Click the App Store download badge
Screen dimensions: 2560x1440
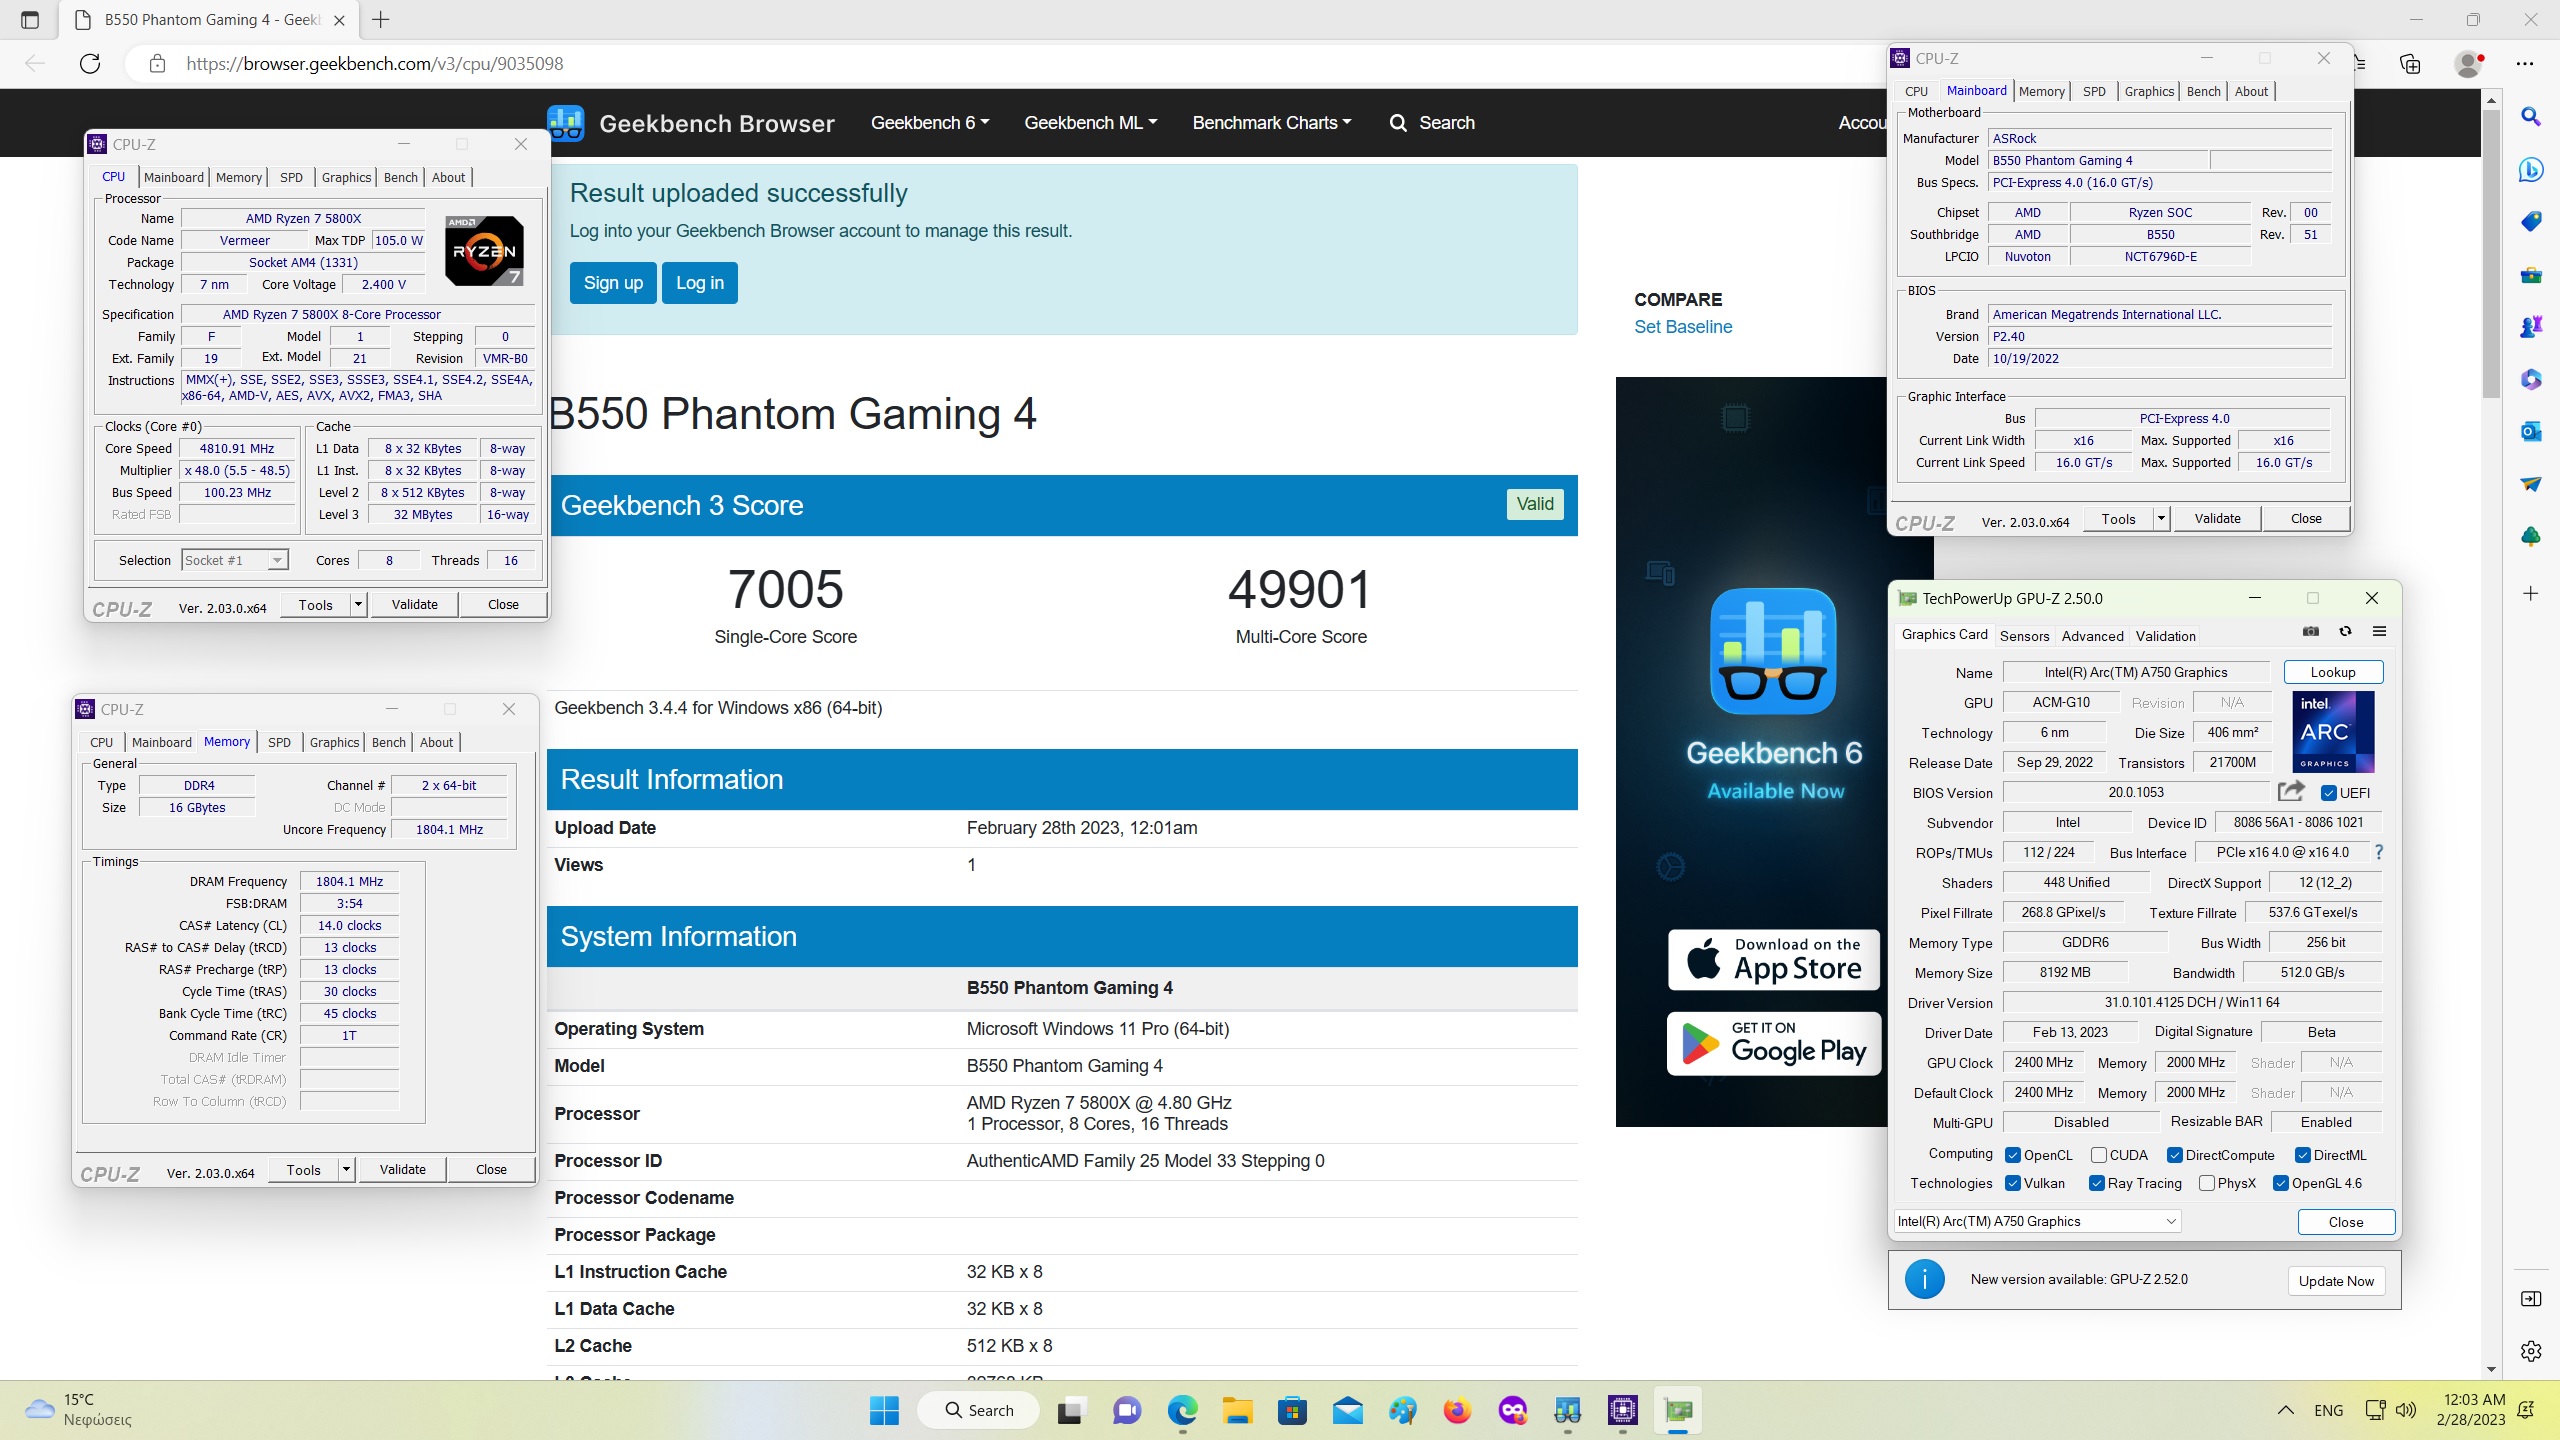pyautogui.click(x=1774, y=960)
